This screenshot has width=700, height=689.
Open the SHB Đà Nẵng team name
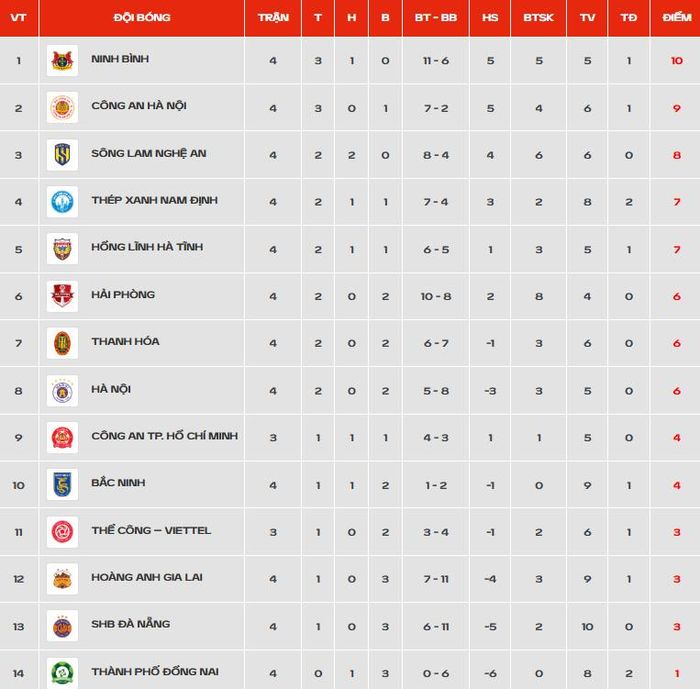click(130, 624)
